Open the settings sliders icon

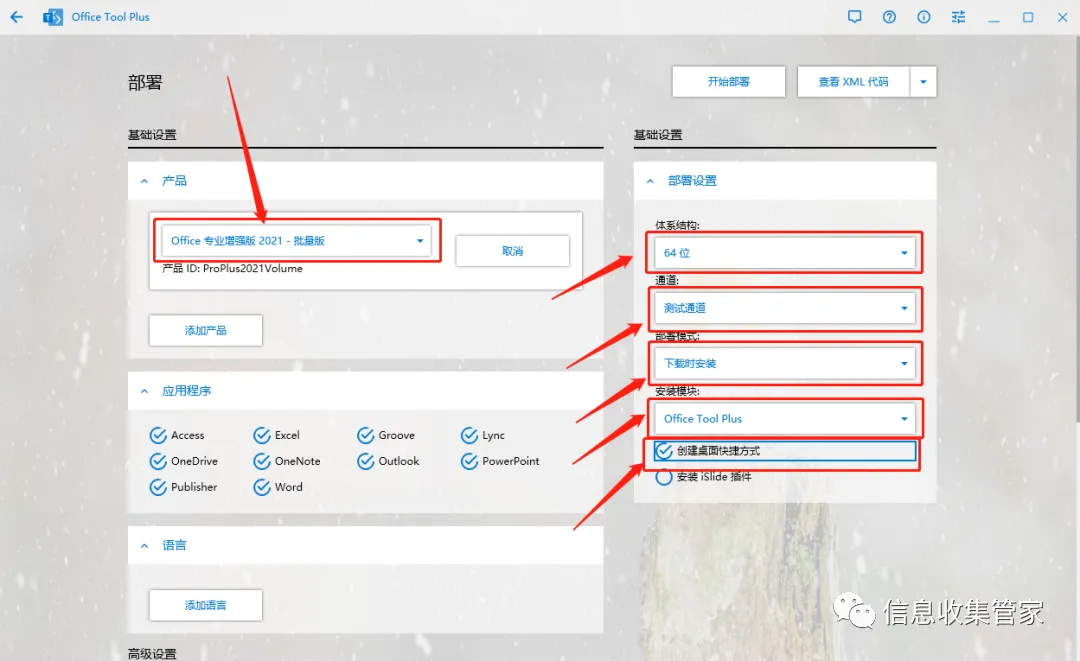click(x=958, y=17)
